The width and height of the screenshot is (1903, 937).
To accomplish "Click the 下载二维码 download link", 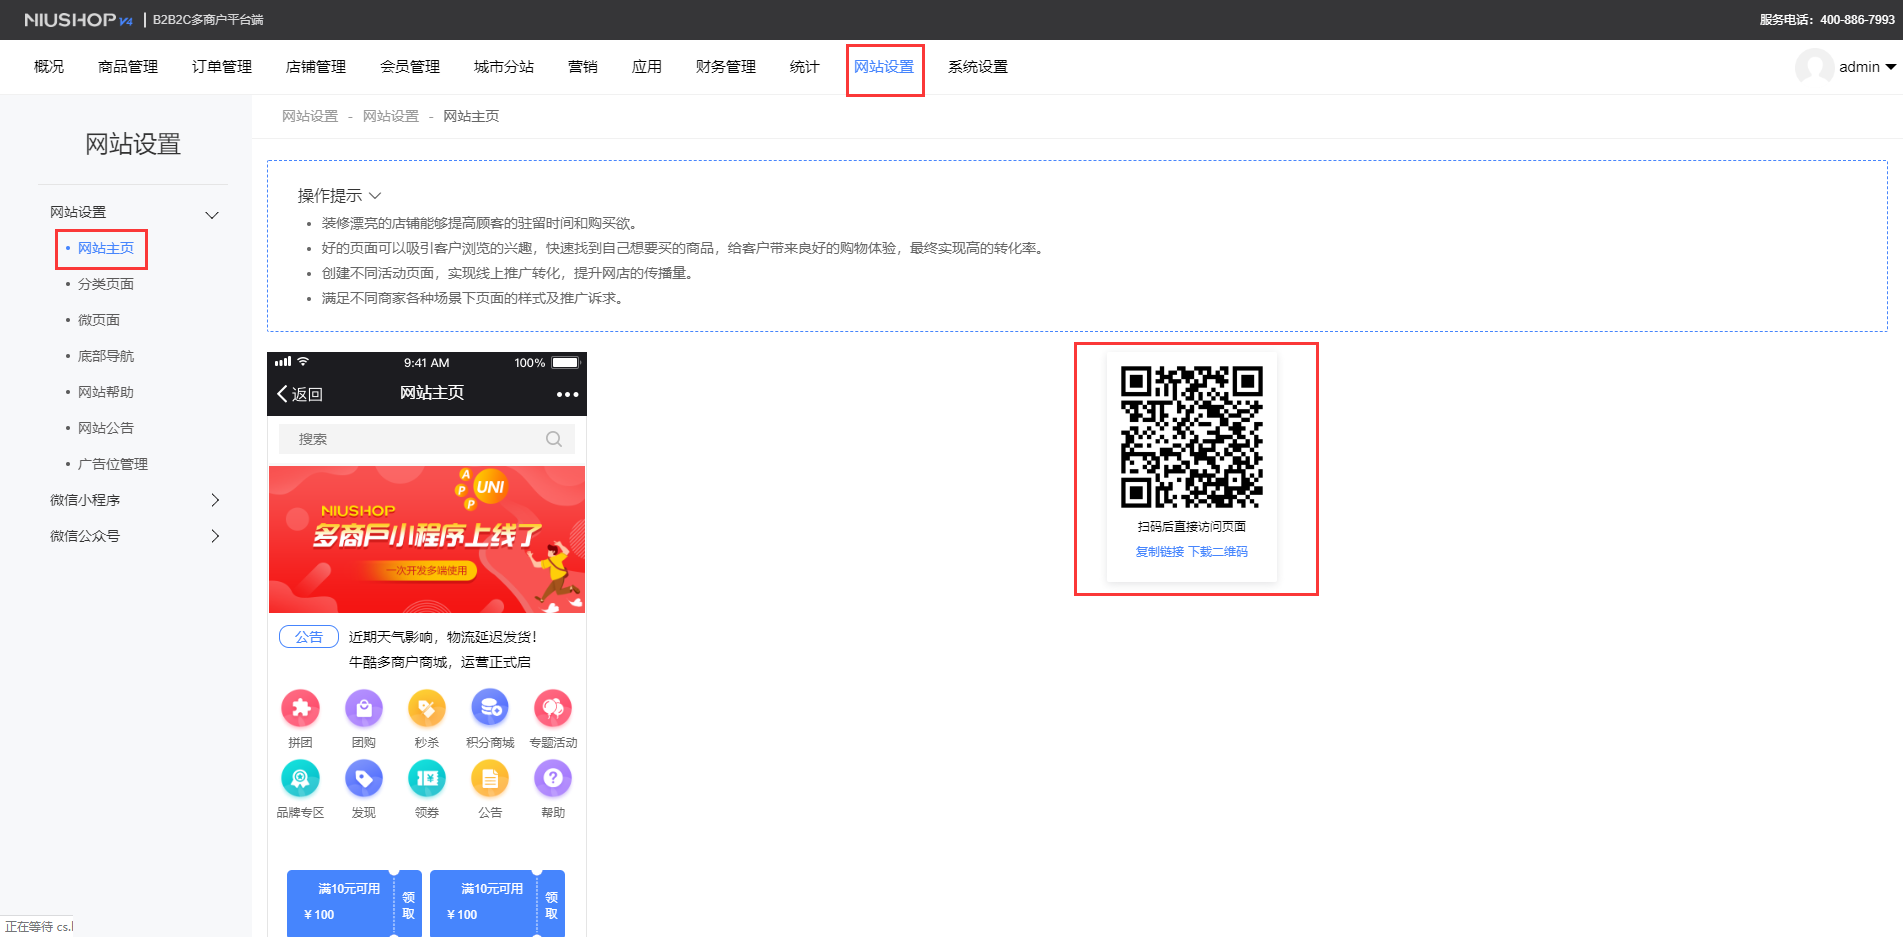I will click(x=1218, y=552).
